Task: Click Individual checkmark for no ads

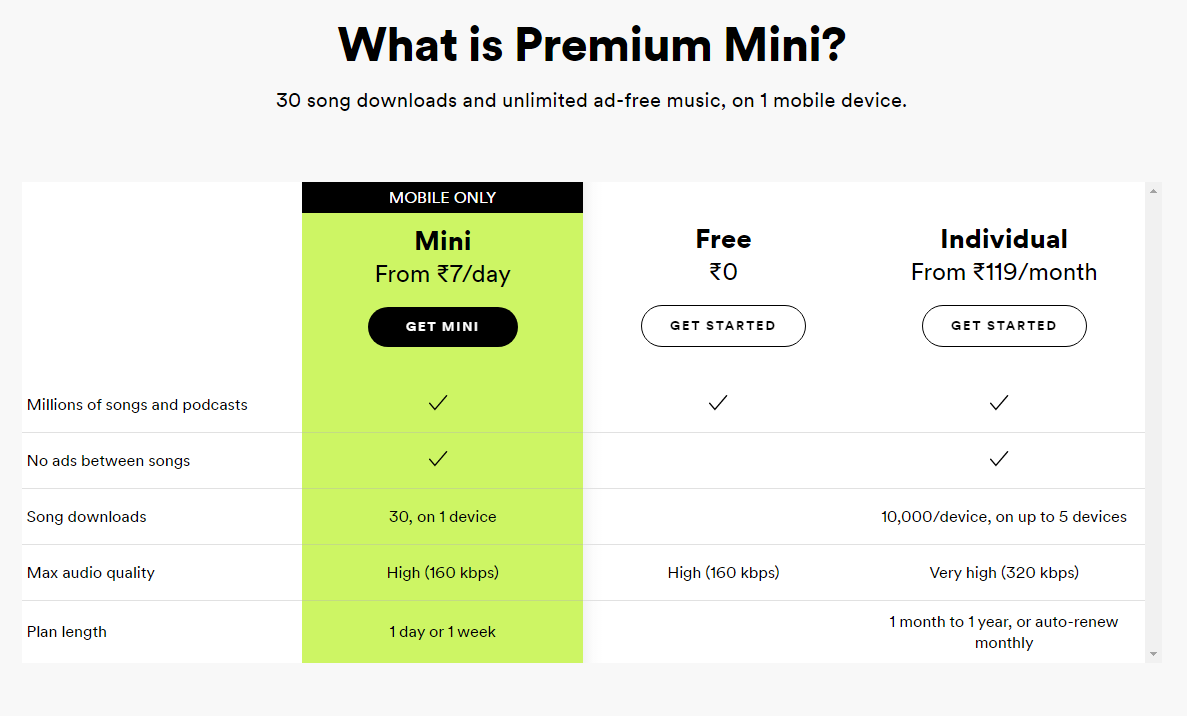Action: click(999, 459)
